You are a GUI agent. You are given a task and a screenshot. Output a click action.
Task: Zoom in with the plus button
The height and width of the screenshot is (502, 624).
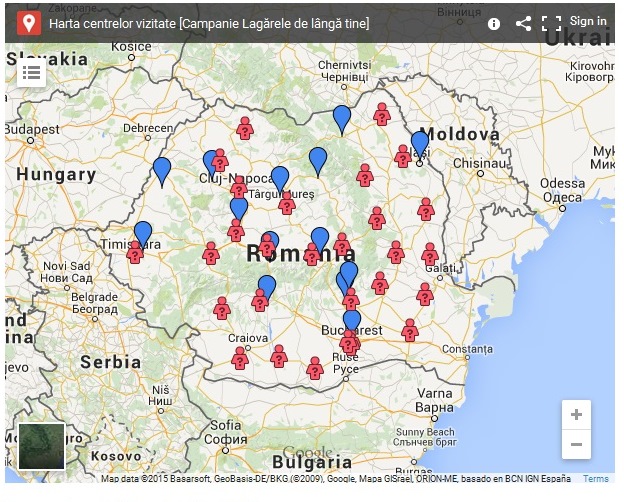click(576, 415)
